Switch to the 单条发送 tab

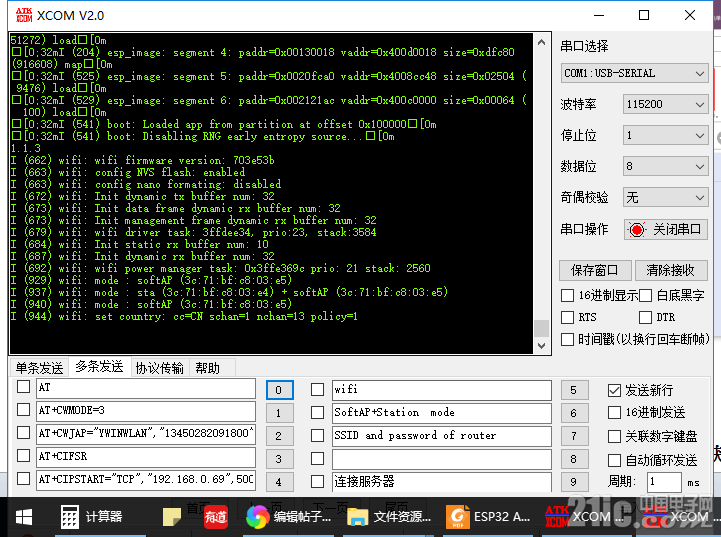(40, 368)
